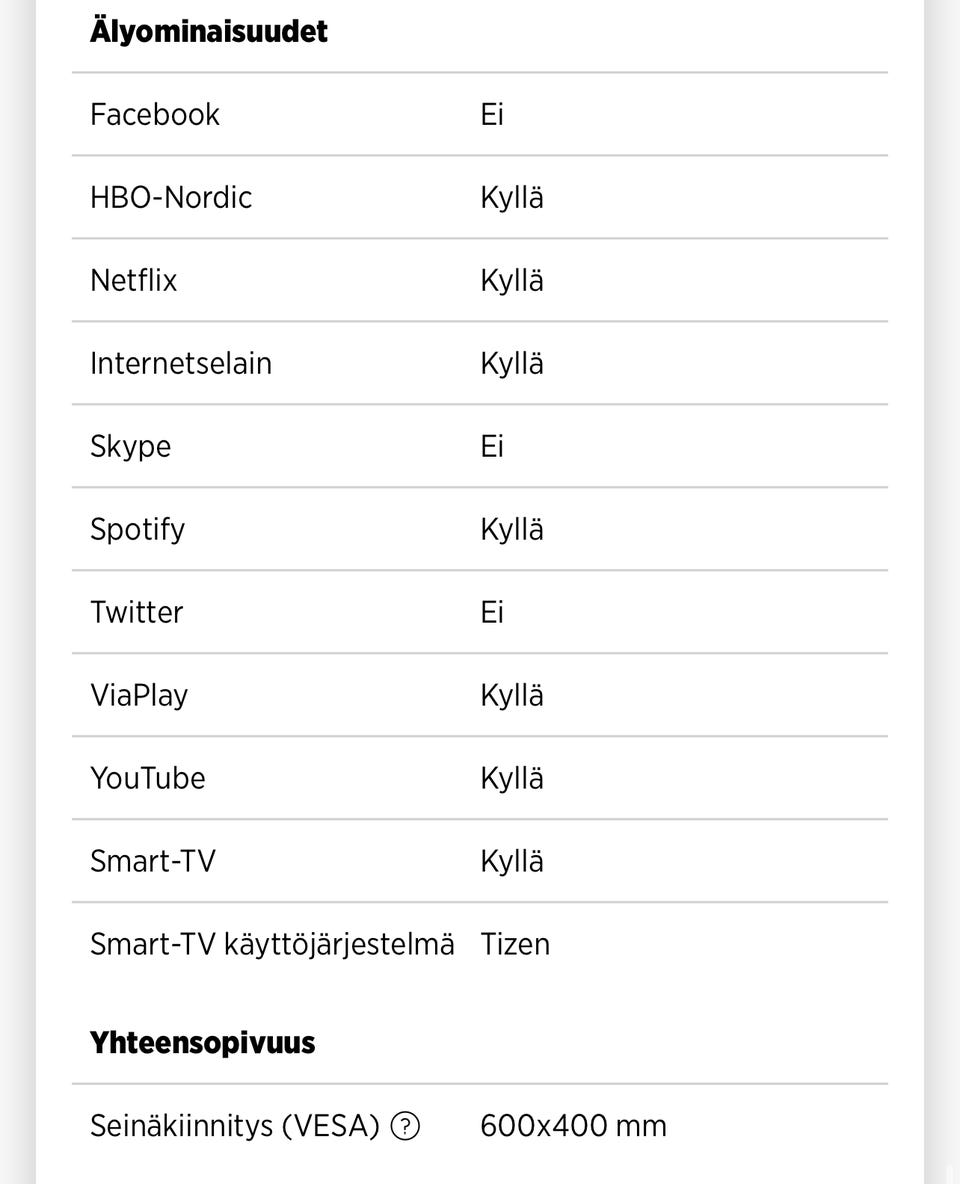Click the Netflix entry
The height and width of the screenshot is (1184, 960).
(134, 280)
